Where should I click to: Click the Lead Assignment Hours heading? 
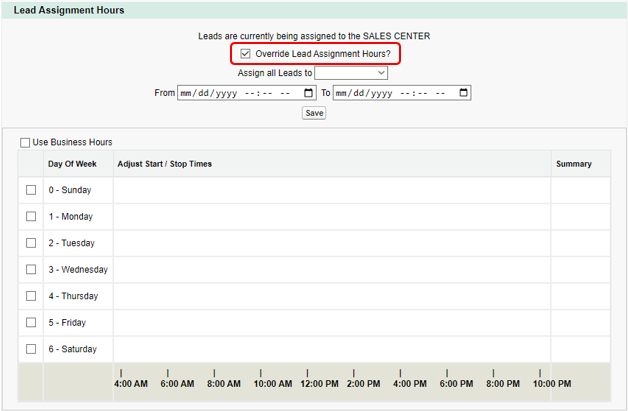pyautogui.click(x=69, y=10)
